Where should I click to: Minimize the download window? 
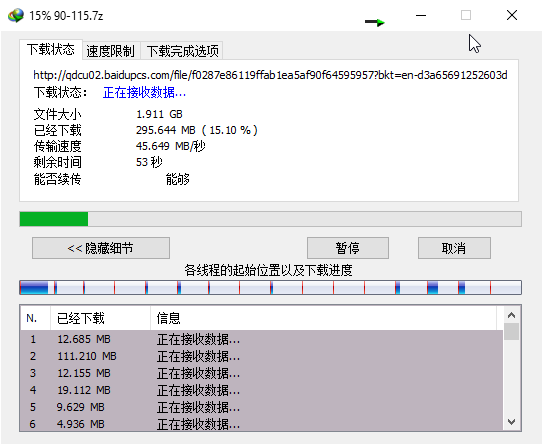(421, 15)
